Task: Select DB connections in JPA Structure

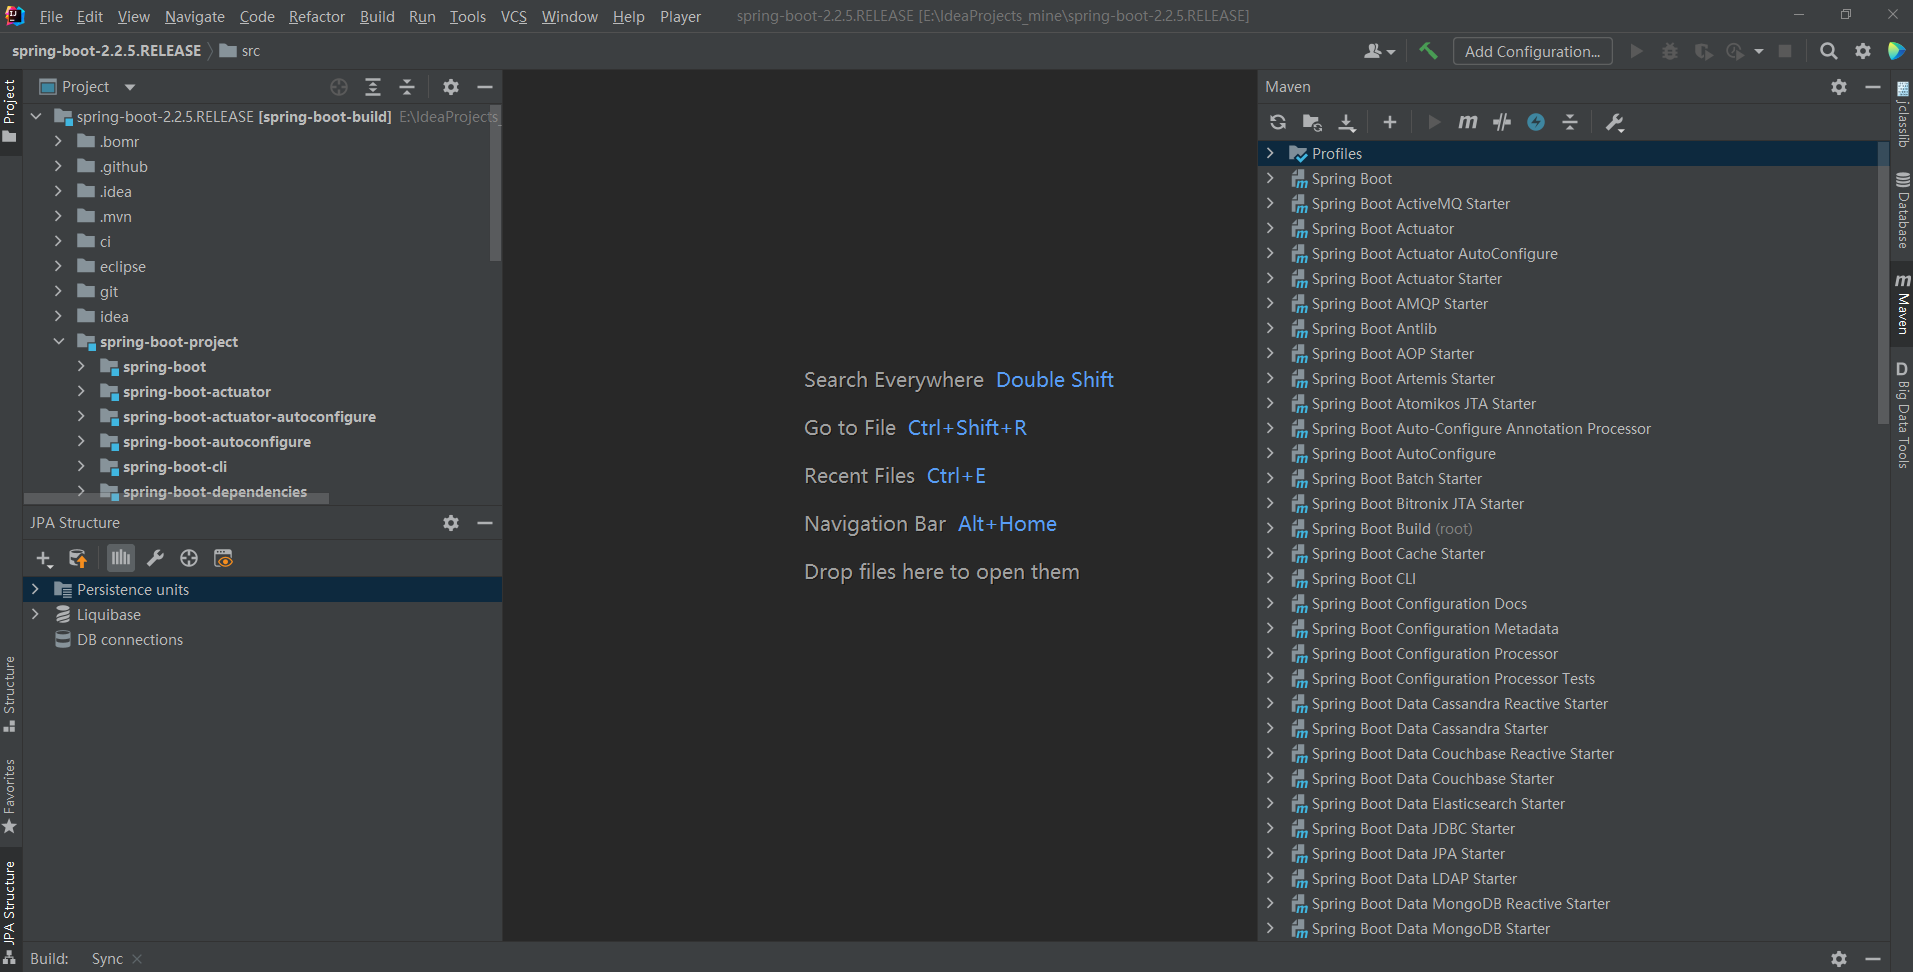Action: 130,640
